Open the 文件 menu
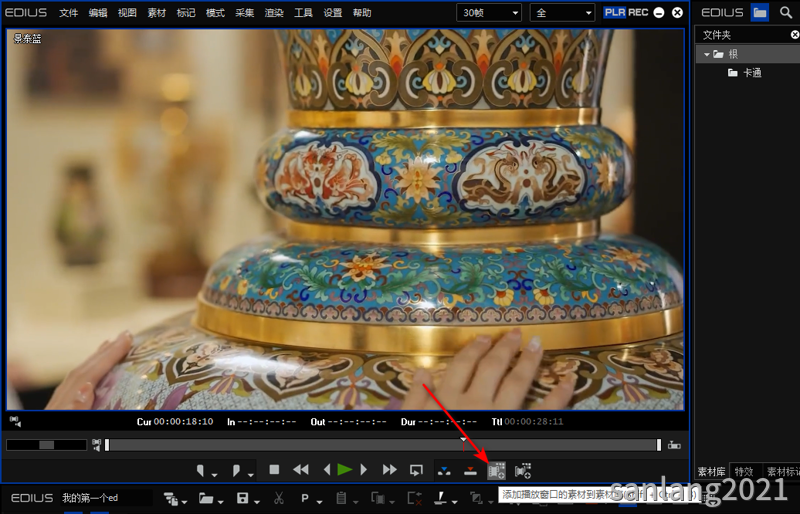Viewport: 800px width, 514px height. [68, 13]
